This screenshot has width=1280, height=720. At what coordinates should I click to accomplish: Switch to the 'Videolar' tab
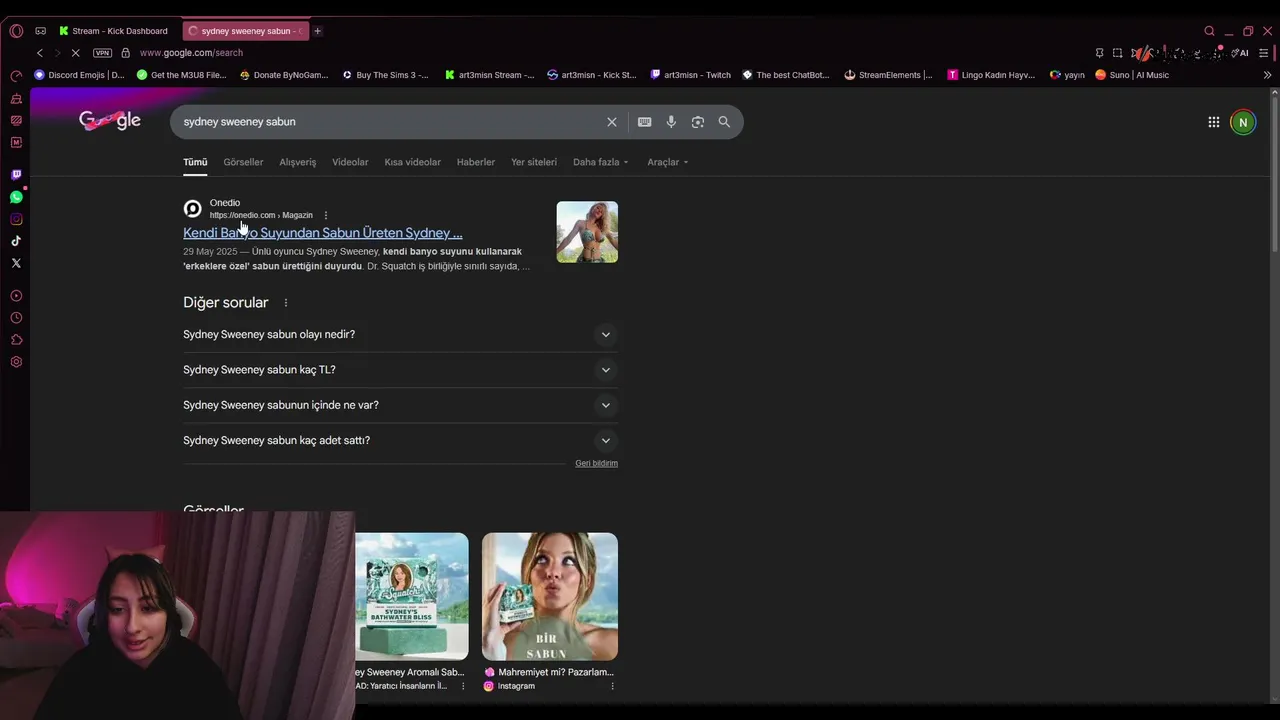point(350,162)
